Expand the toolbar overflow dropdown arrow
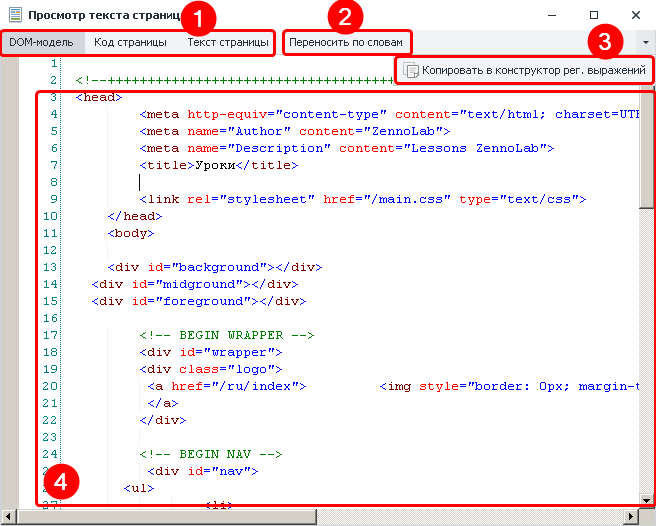This screenshot has height=526, width=656. 646,43
